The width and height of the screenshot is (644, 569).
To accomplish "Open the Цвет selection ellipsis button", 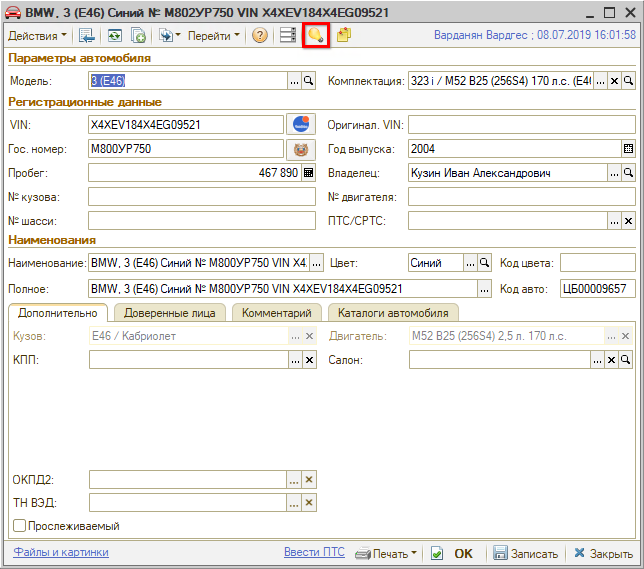I will (x=469, y=263).
